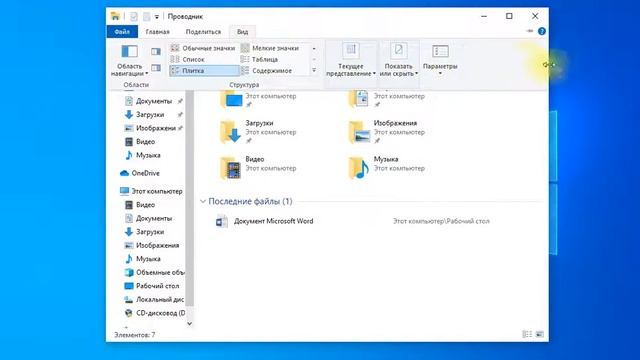This screenshot has height=360, width=640.
Task: Select the Вид ribbon tab
Action: (x=242, y=31)
